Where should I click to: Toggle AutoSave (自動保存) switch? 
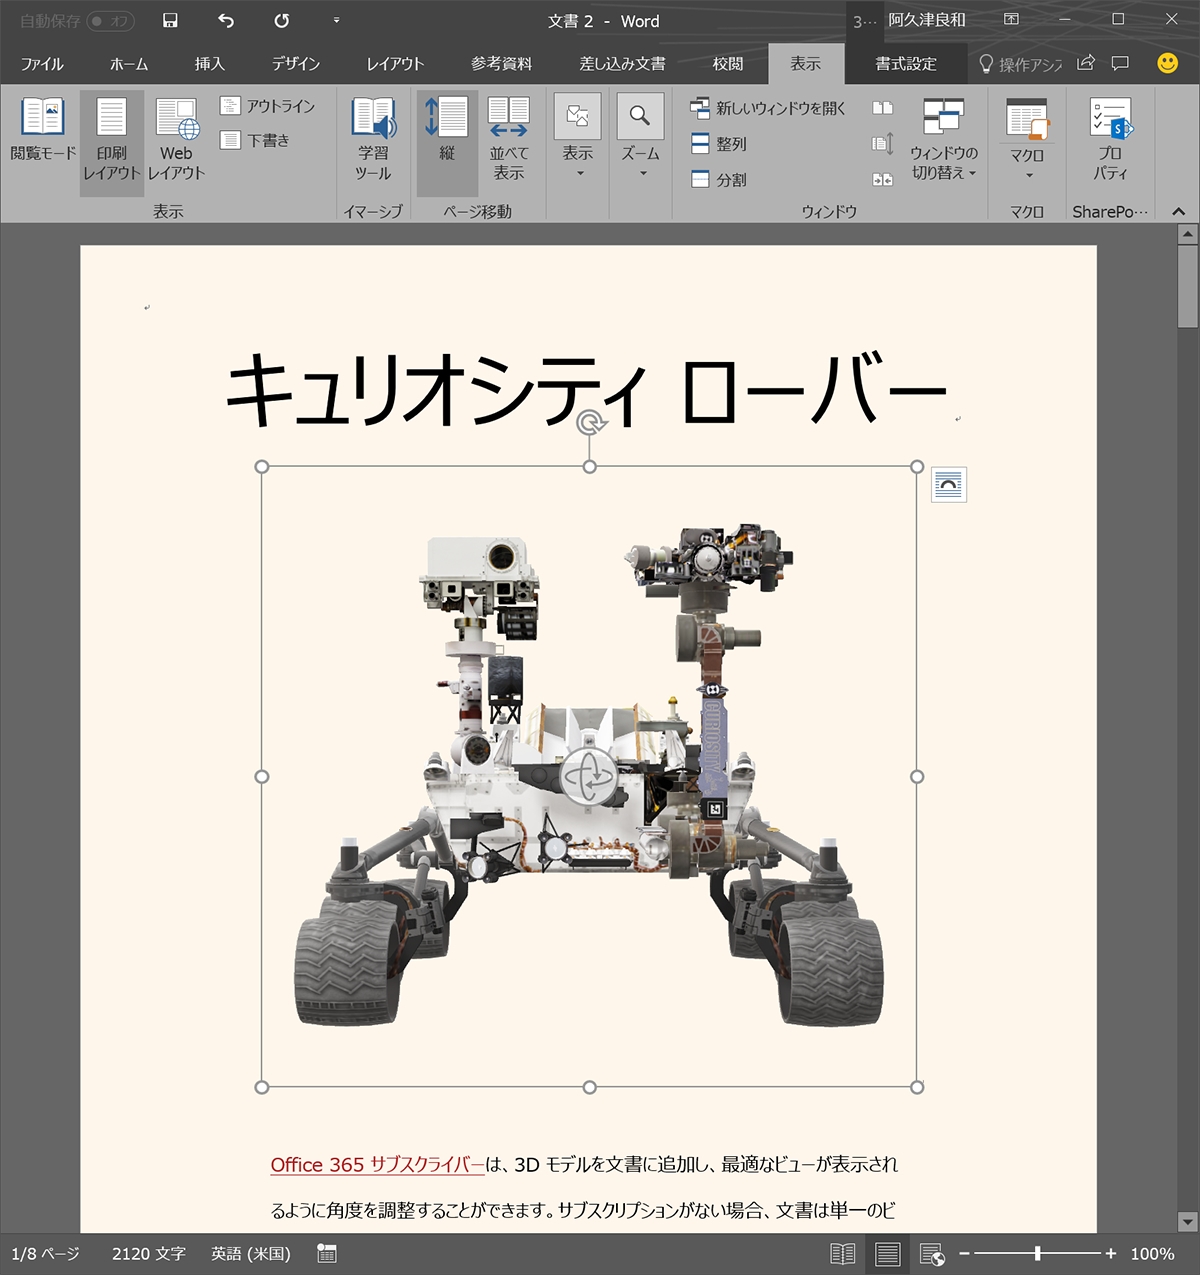click(110, 21)
